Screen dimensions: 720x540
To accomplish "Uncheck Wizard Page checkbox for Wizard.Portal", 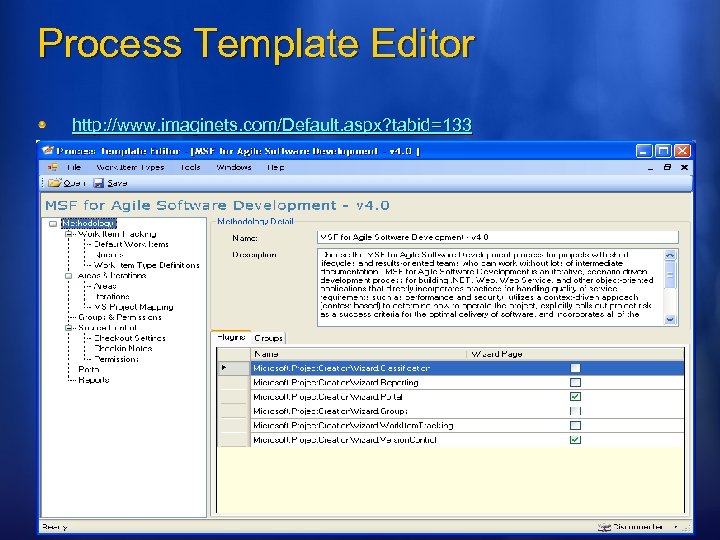I will point(575,396).
